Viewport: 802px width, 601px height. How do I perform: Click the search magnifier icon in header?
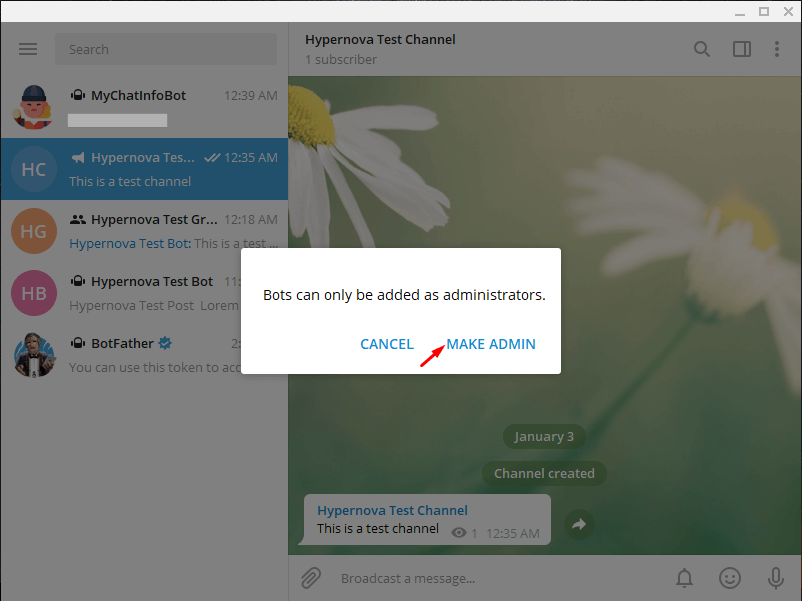coord(702,49)
